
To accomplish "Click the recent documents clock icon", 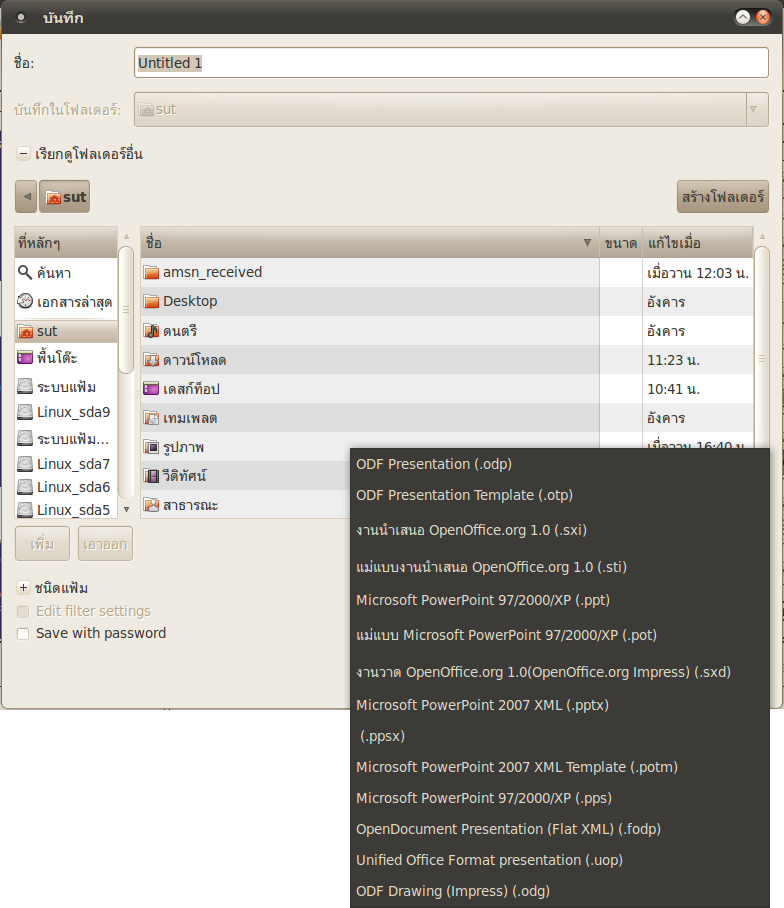I will [25, 301].
